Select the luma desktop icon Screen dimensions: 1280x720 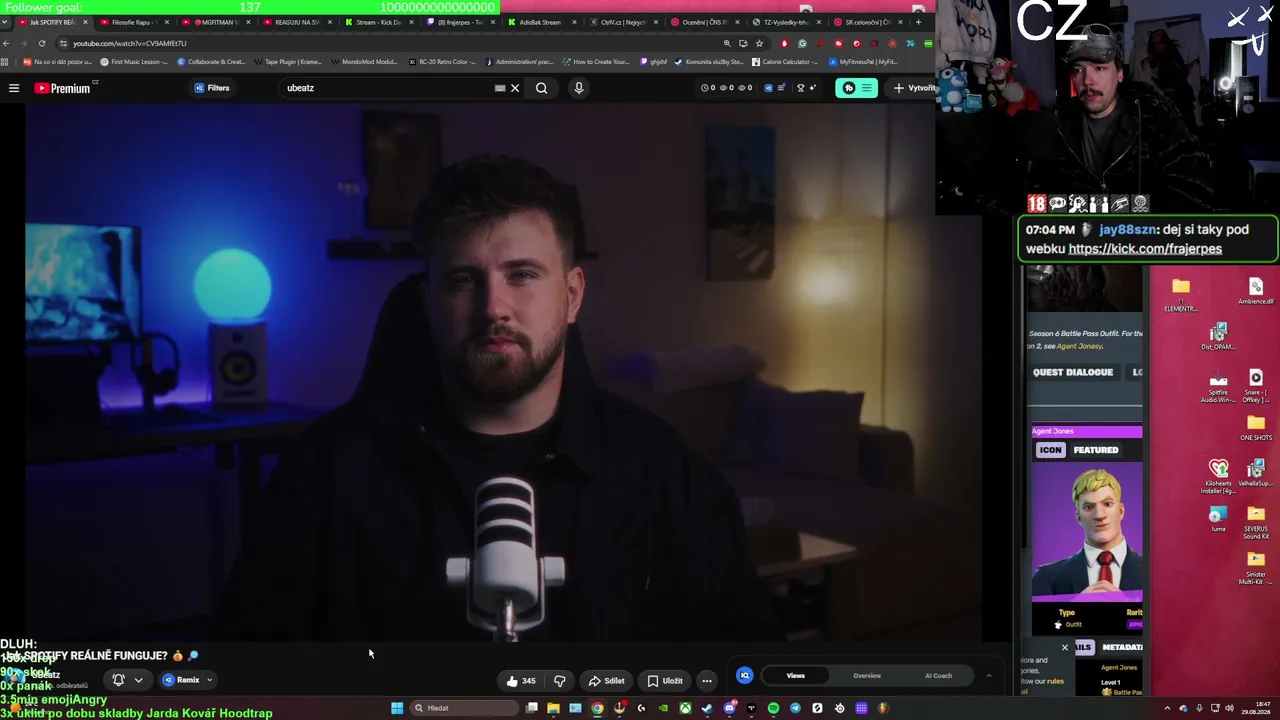pyautogui.click(x=1218, y=520)
